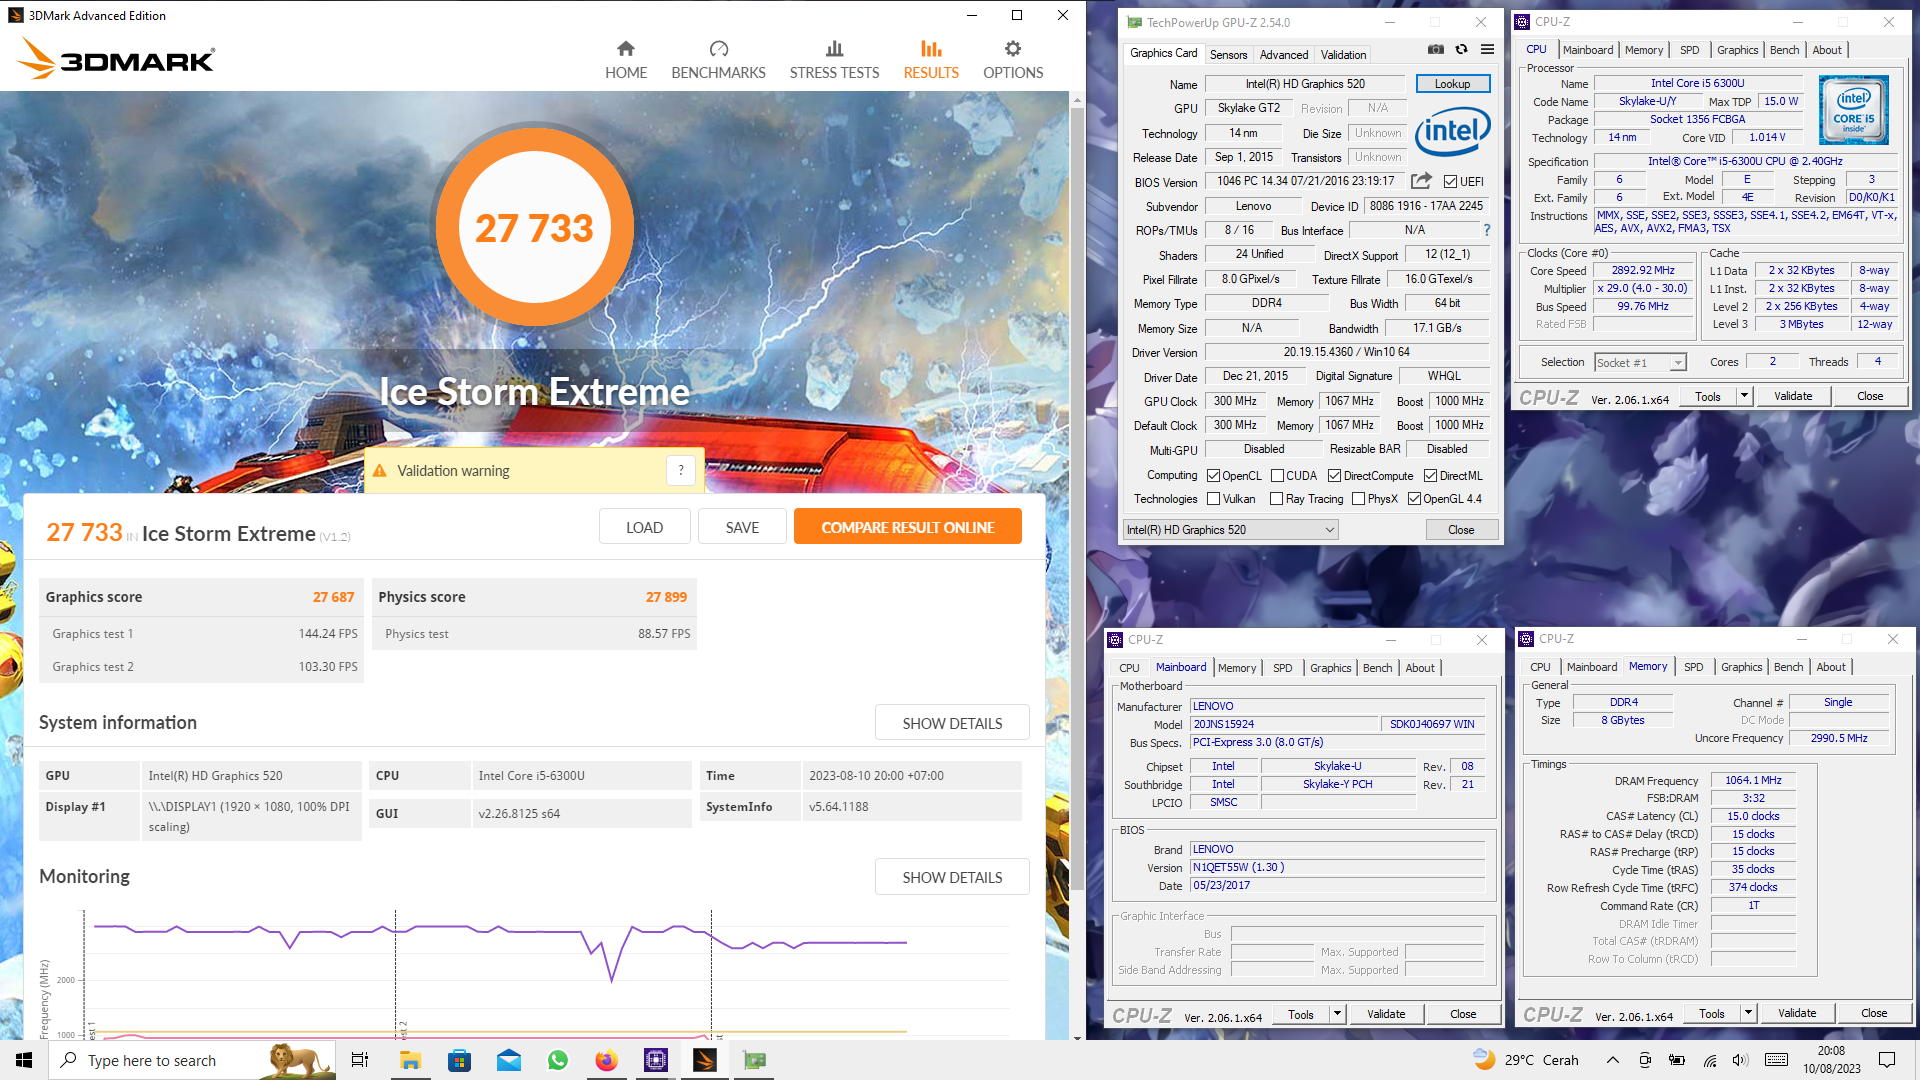This screenshot has height=1080, width=1920.
Task: Open Mail app from taskbar
Action: [508, 1060]
